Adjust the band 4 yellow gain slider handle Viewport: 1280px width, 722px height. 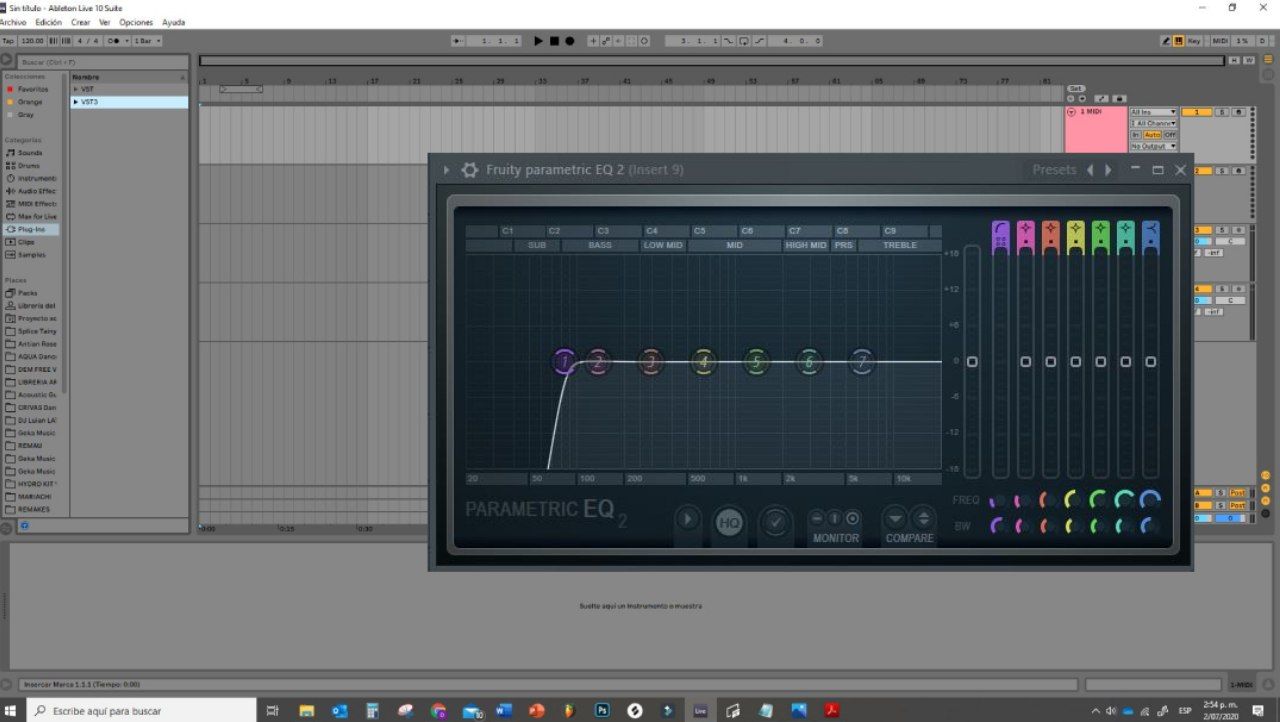(x=1075, y=361)
